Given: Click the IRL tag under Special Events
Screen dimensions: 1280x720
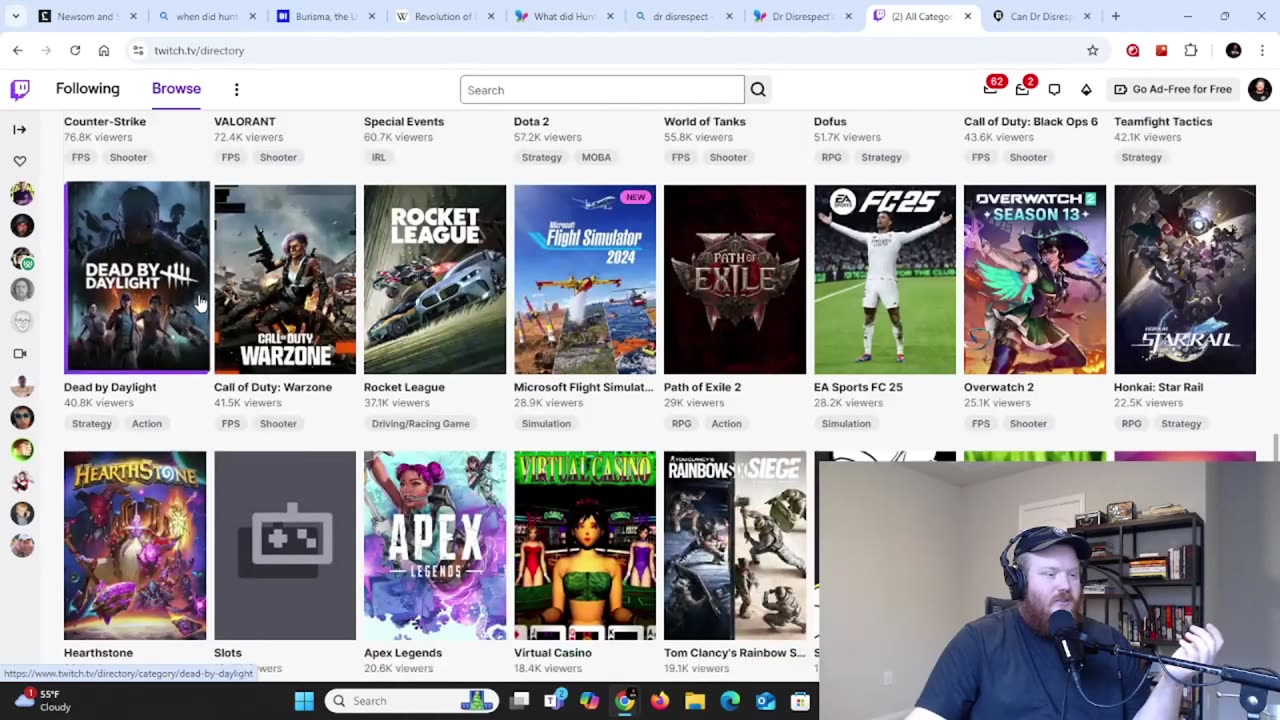Looking at the screenshot, I should [x=379, y=157].
